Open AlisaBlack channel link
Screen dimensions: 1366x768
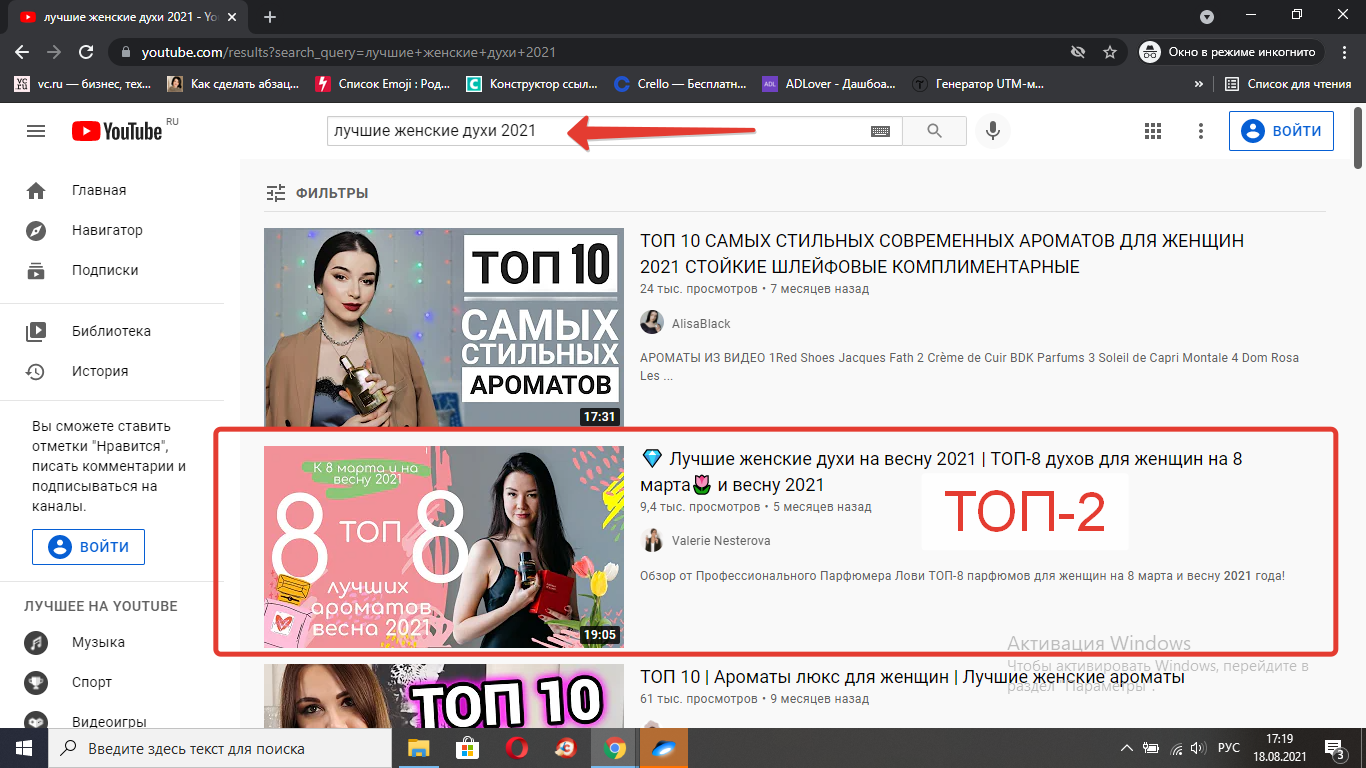coord(701,323)
